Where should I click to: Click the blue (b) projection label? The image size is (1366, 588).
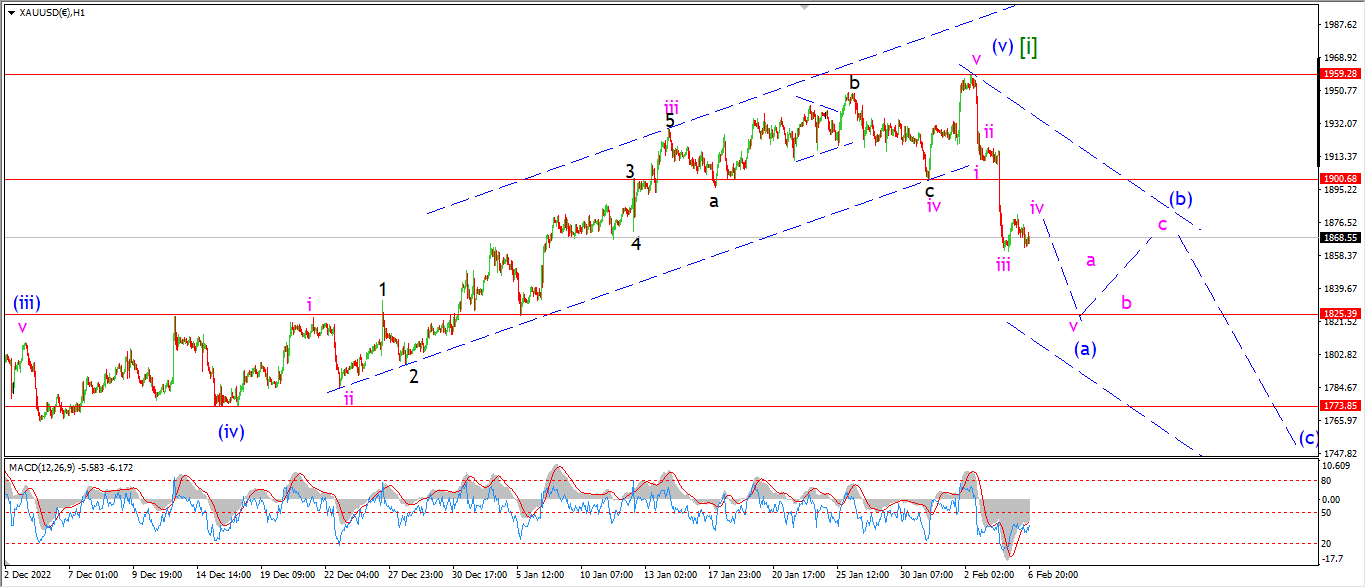pos(1181,198)
